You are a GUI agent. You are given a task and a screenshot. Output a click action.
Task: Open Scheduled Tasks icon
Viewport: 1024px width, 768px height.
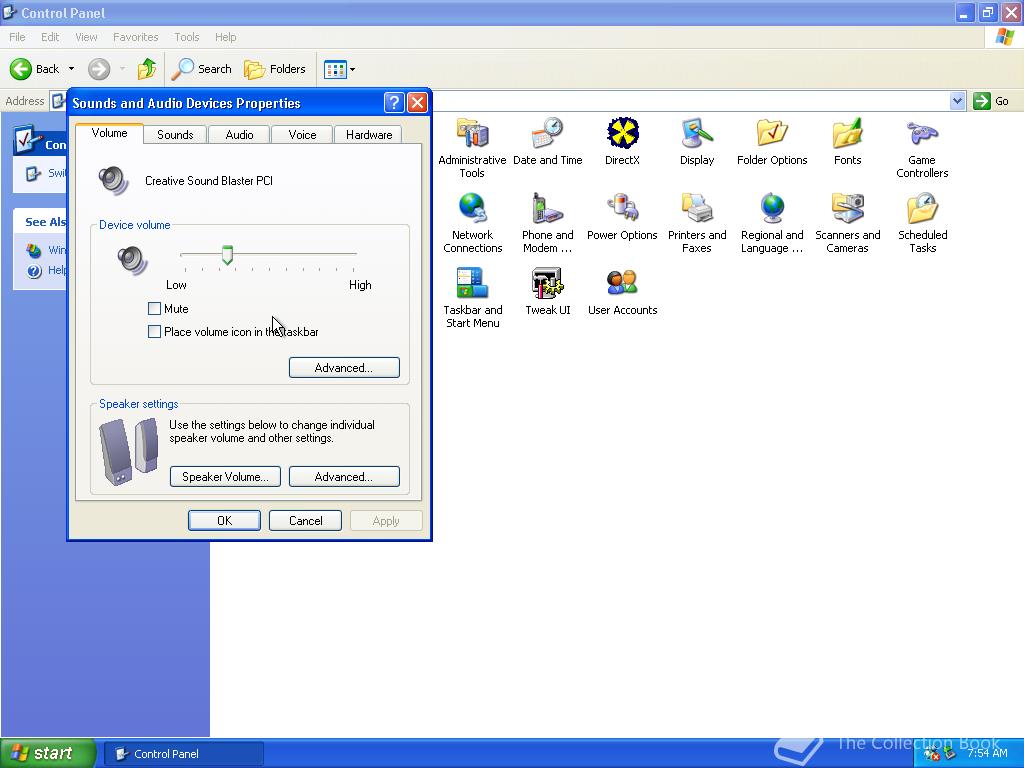click(x=922, y=223)
